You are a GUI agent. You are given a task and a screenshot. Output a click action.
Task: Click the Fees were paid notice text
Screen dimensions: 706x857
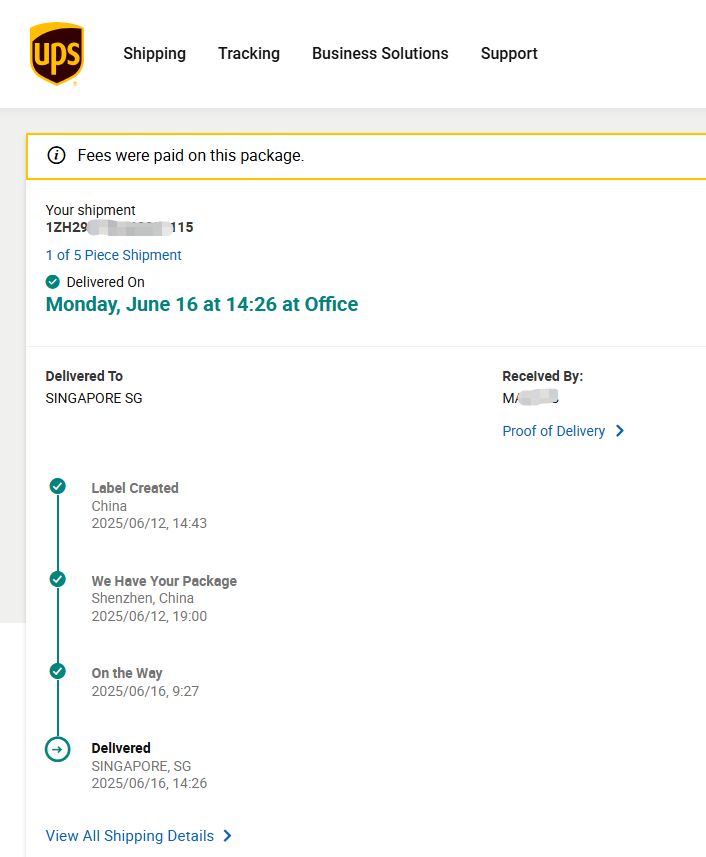pos(190,155)
